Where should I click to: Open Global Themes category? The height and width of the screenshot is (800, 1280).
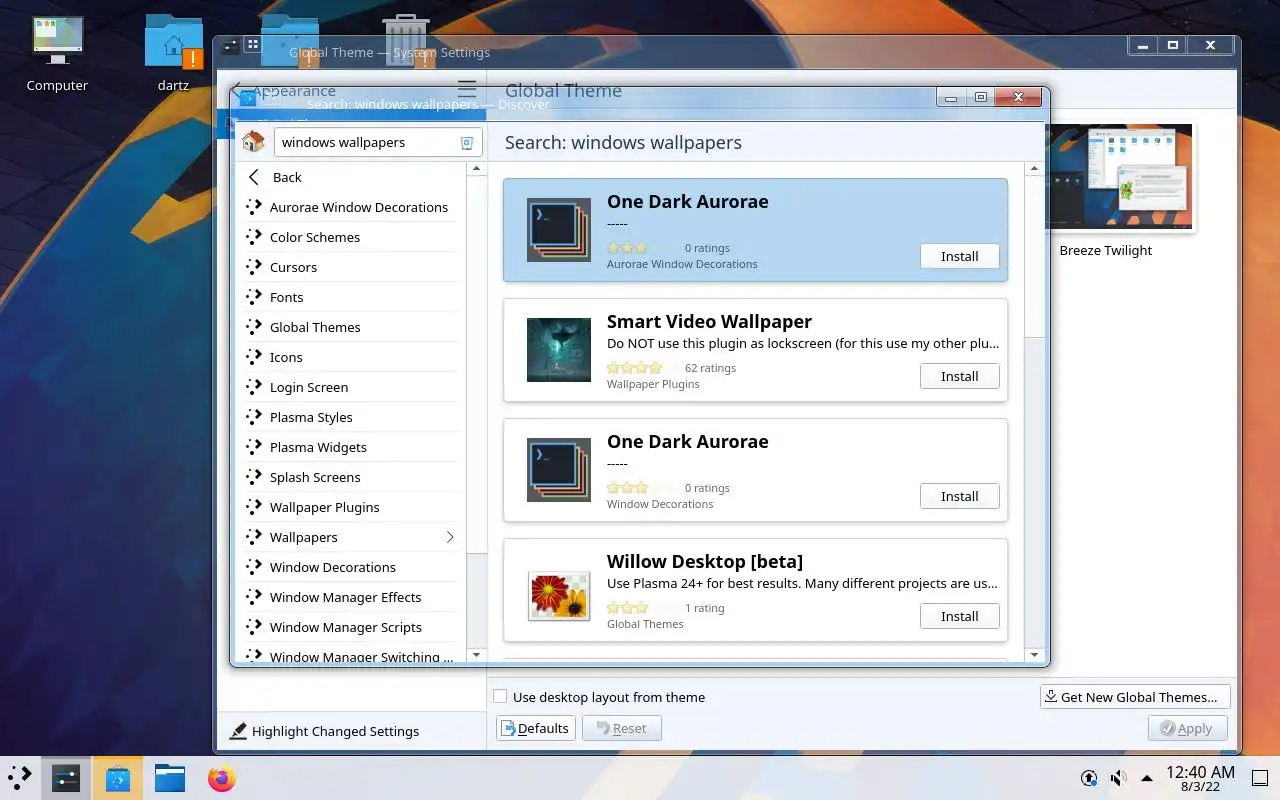point(350,327)
